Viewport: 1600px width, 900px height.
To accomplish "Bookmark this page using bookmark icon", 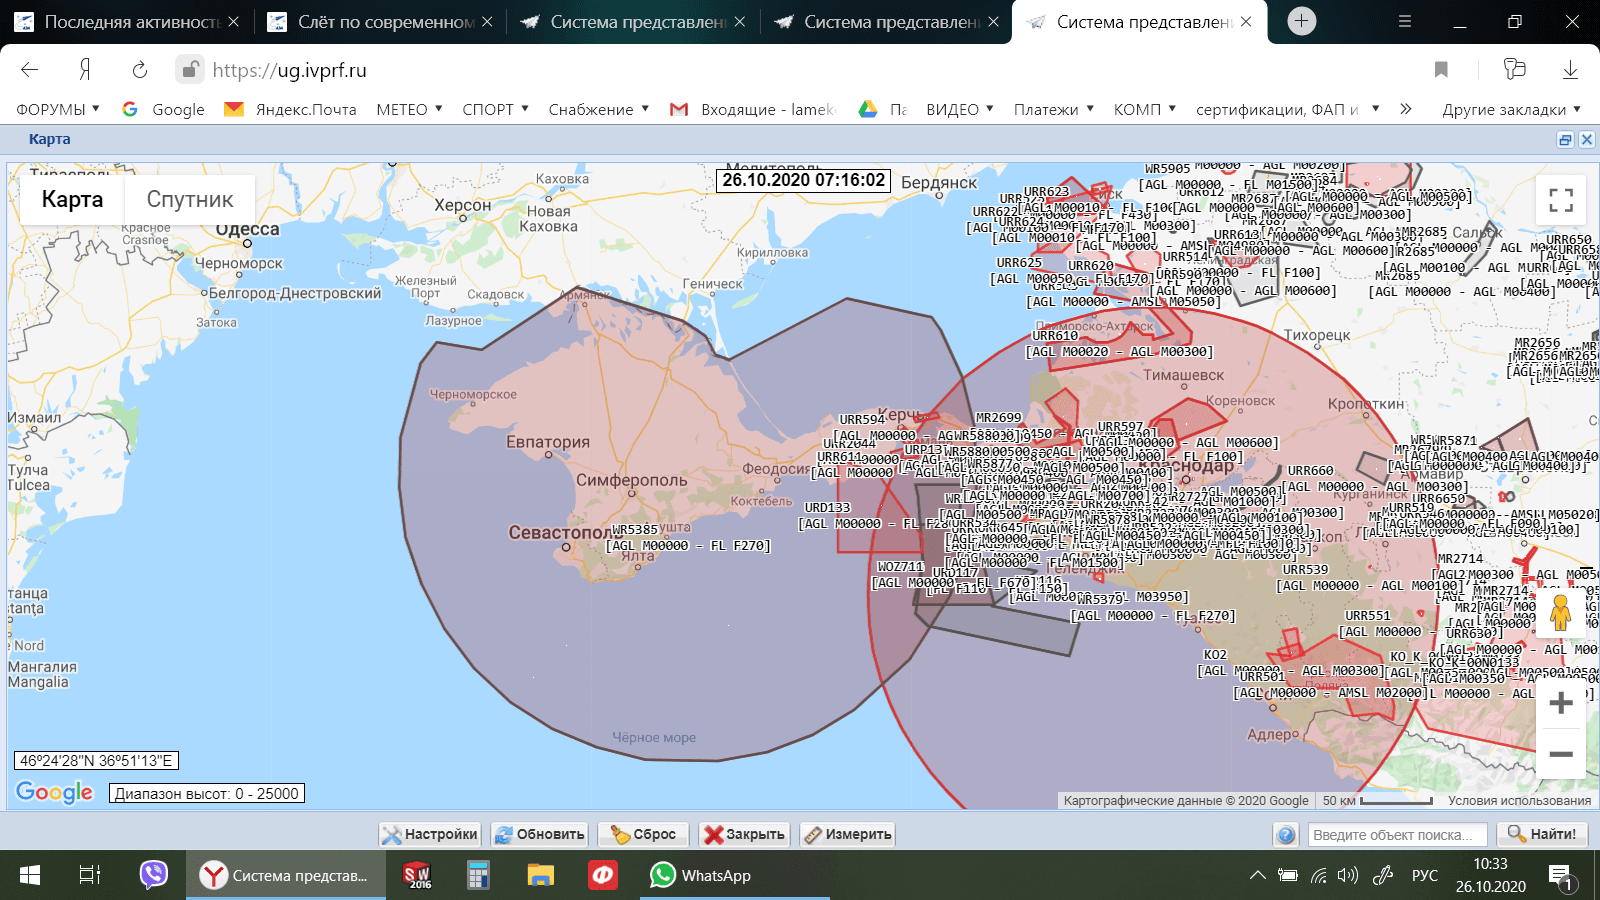I will (x=1441, y=70).
